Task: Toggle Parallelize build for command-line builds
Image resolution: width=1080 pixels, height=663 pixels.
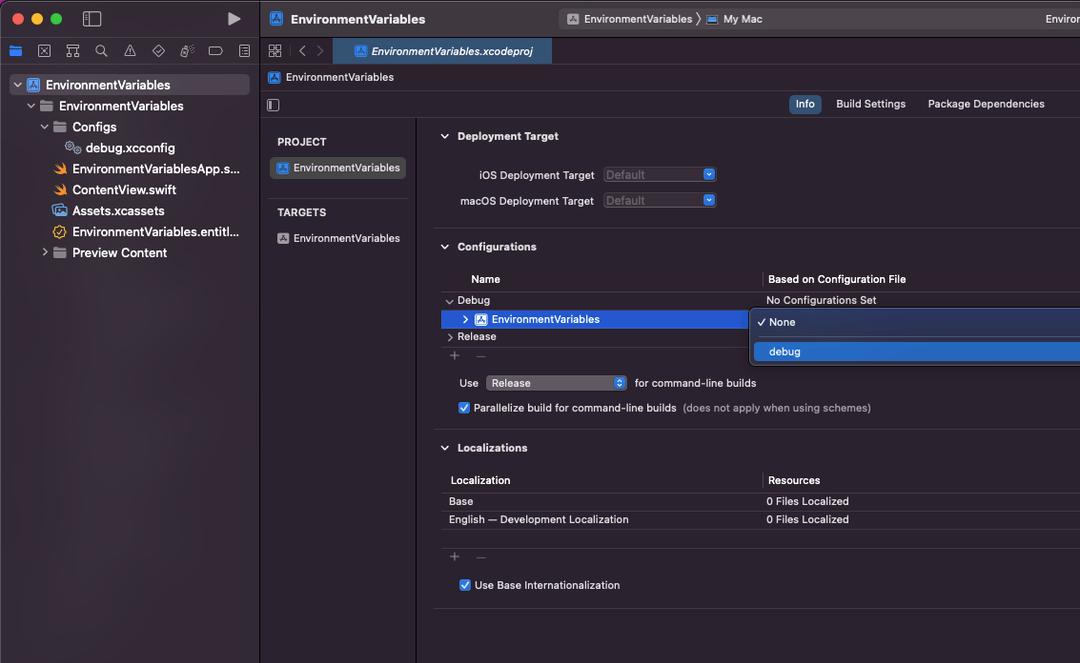Action: coord(464,408)
